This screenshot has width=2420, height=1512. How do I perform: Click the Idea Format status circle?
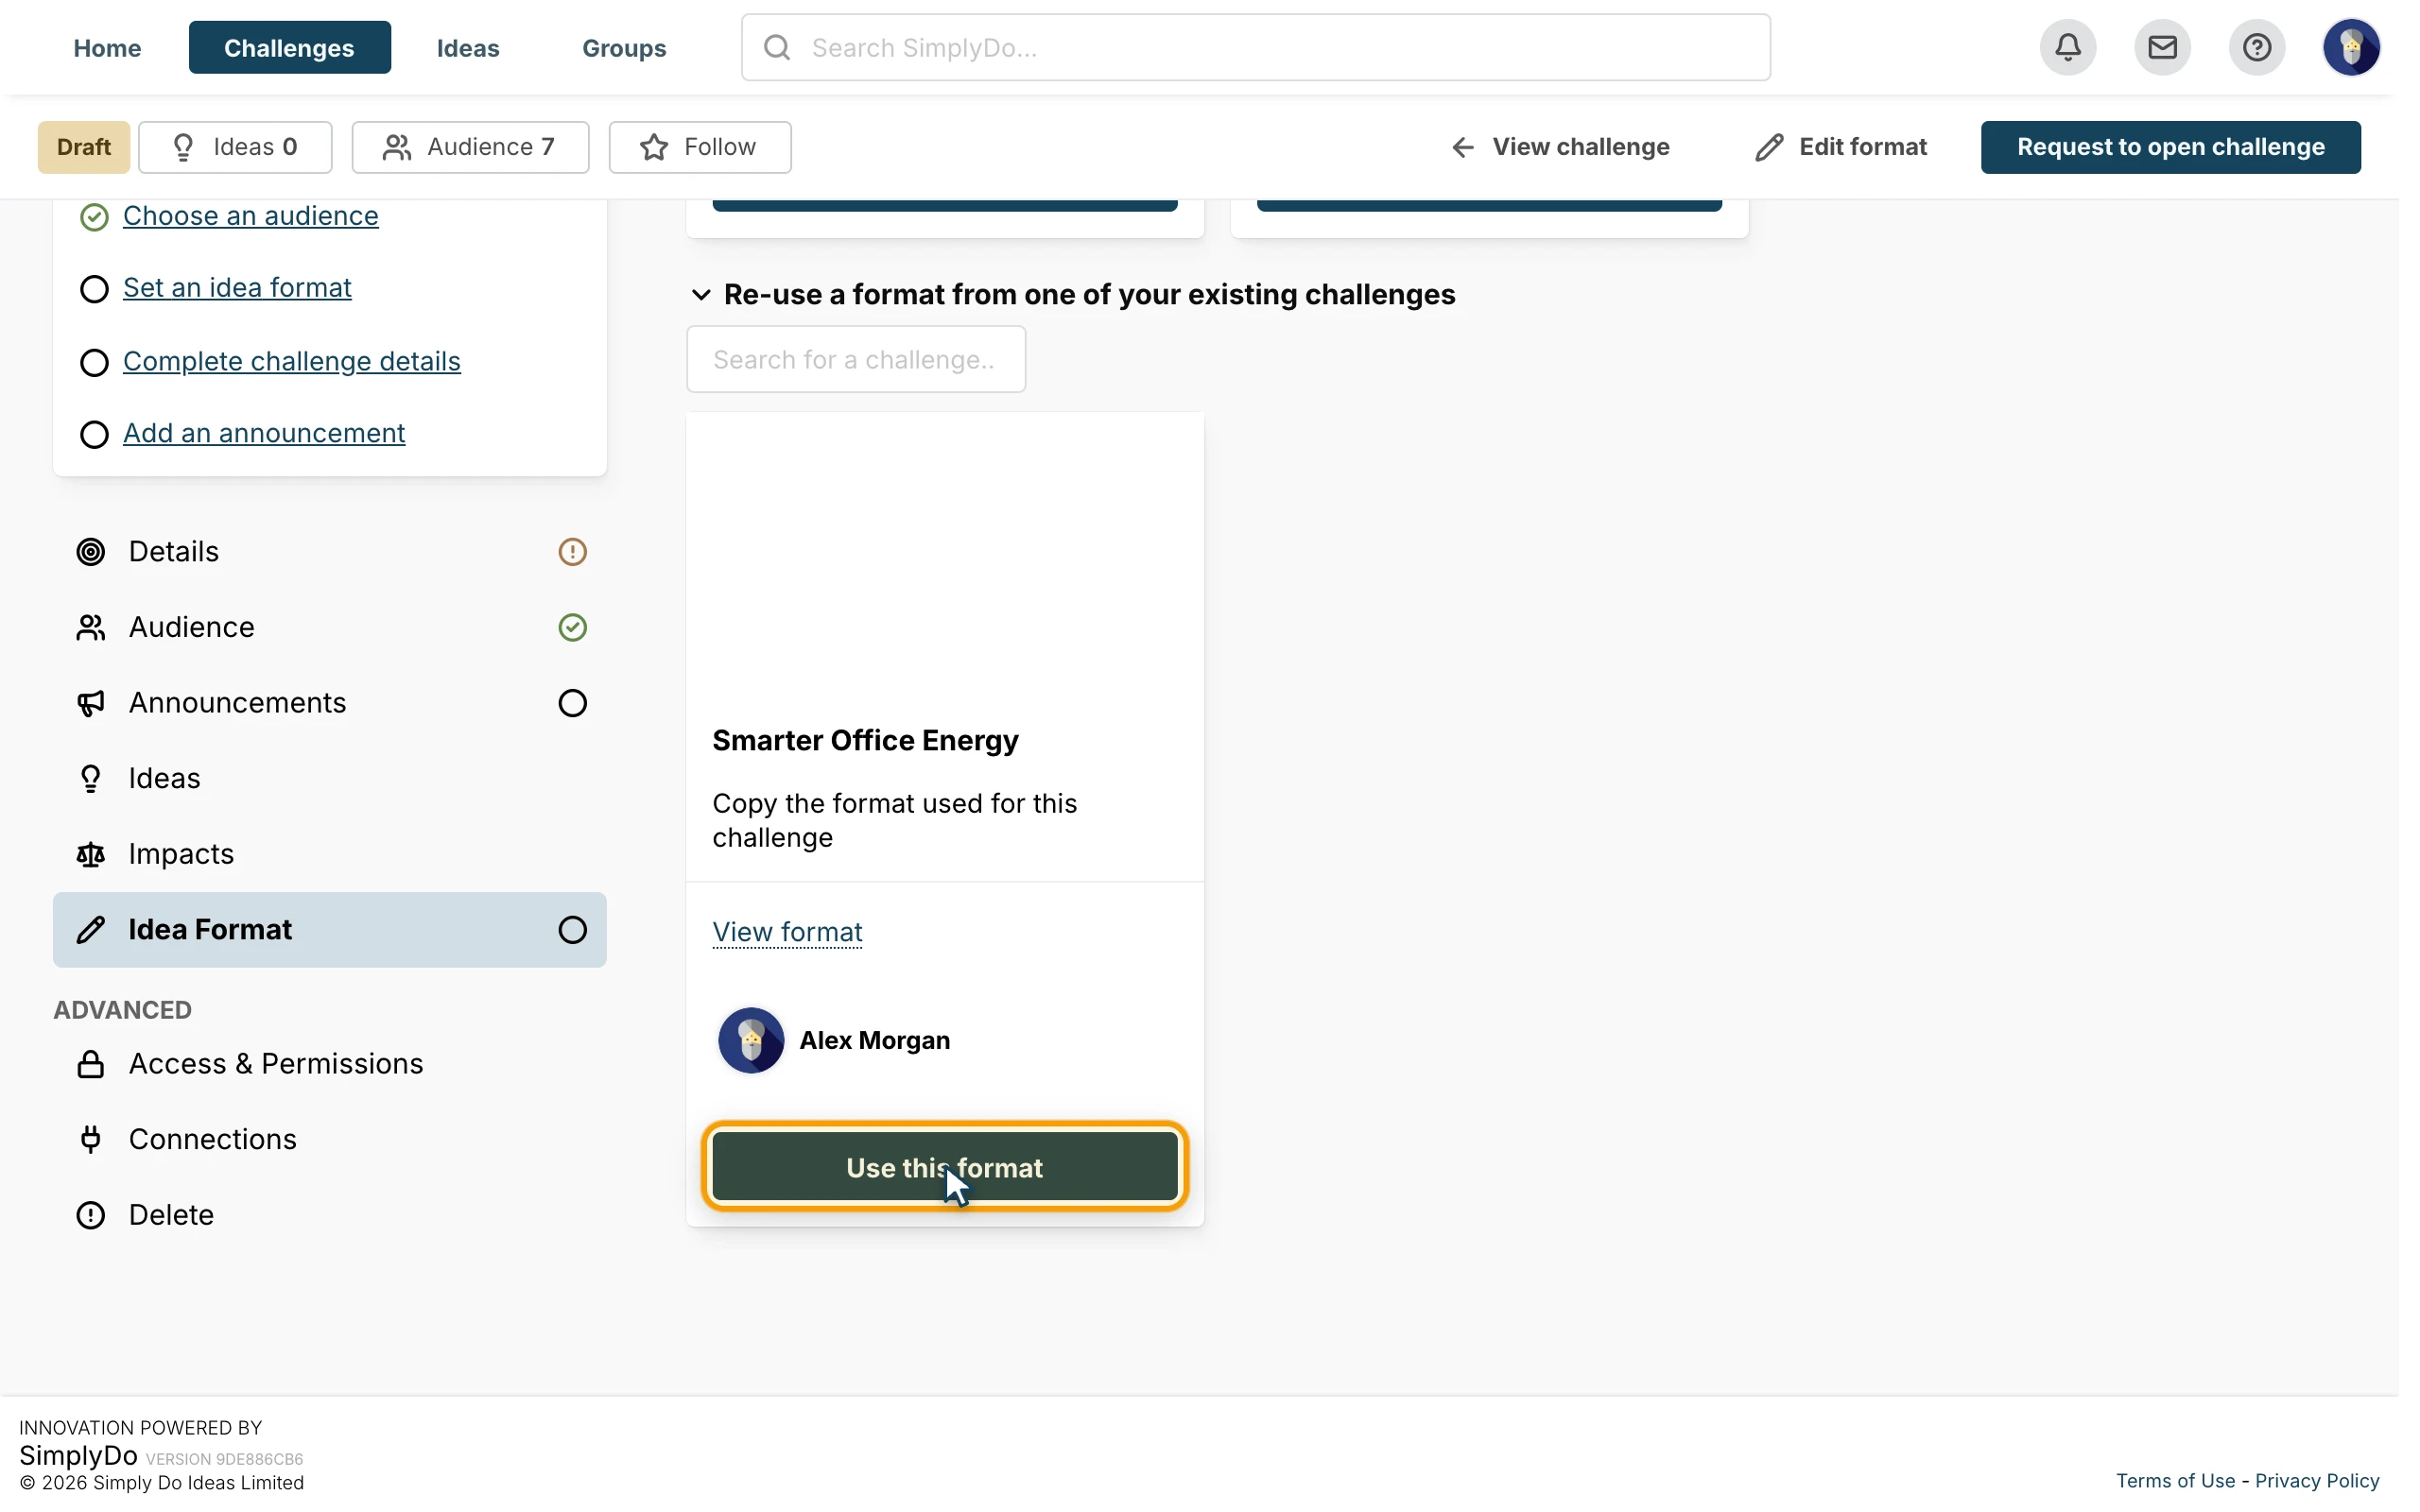572,930
